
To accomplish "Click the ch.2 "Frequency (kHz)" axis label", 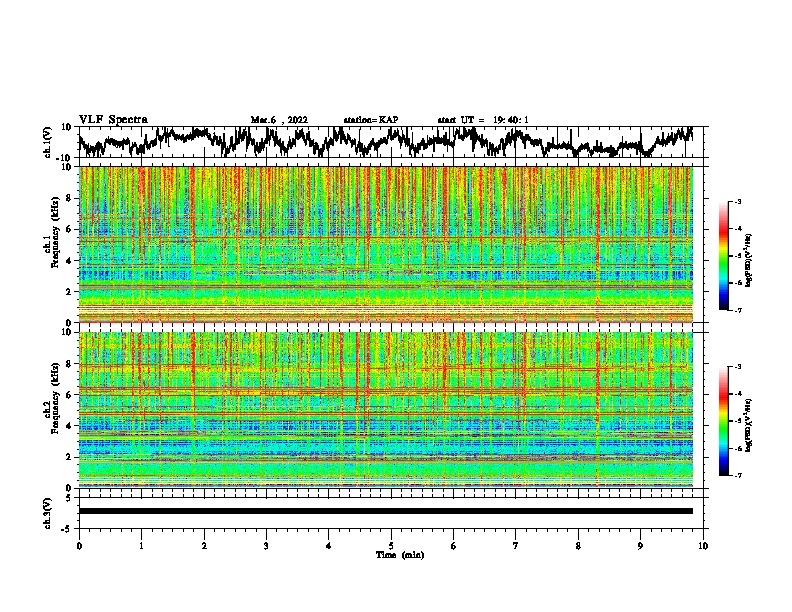I will click(55, 398).
